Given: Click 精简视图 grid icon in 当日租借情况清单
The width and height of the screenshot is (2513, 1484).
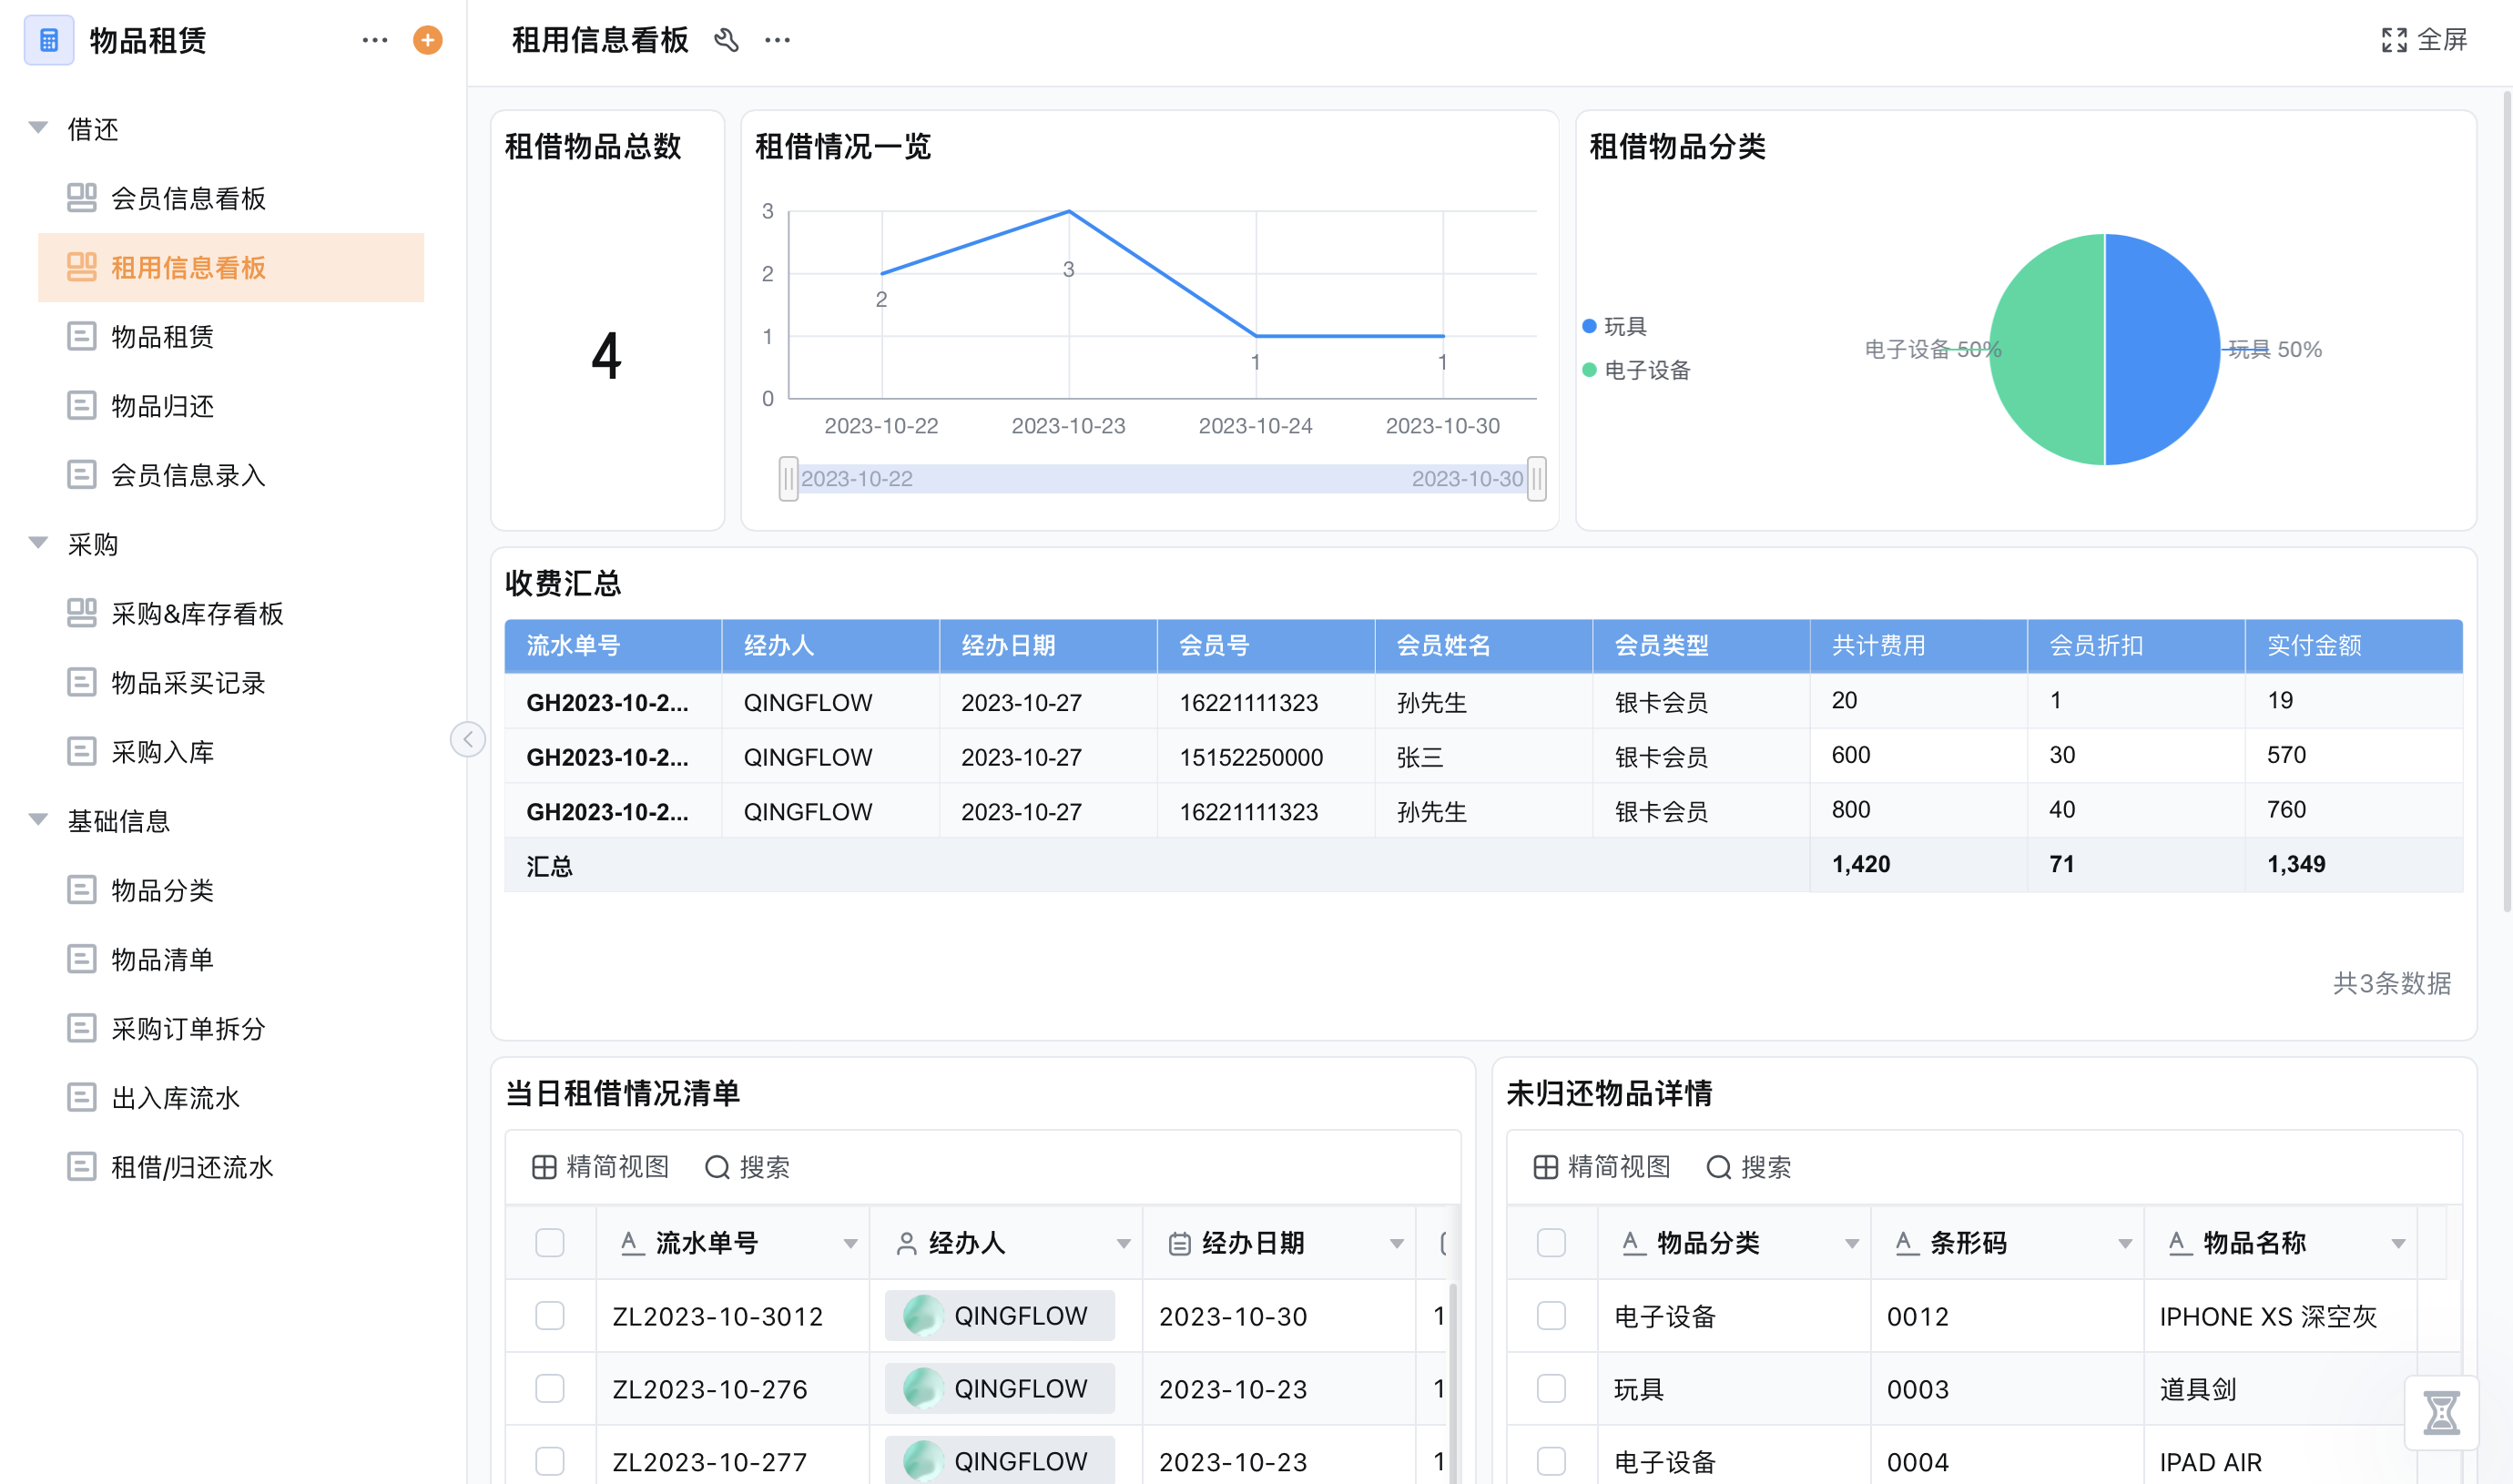Looking at the screenshot, I should 544,1167.
